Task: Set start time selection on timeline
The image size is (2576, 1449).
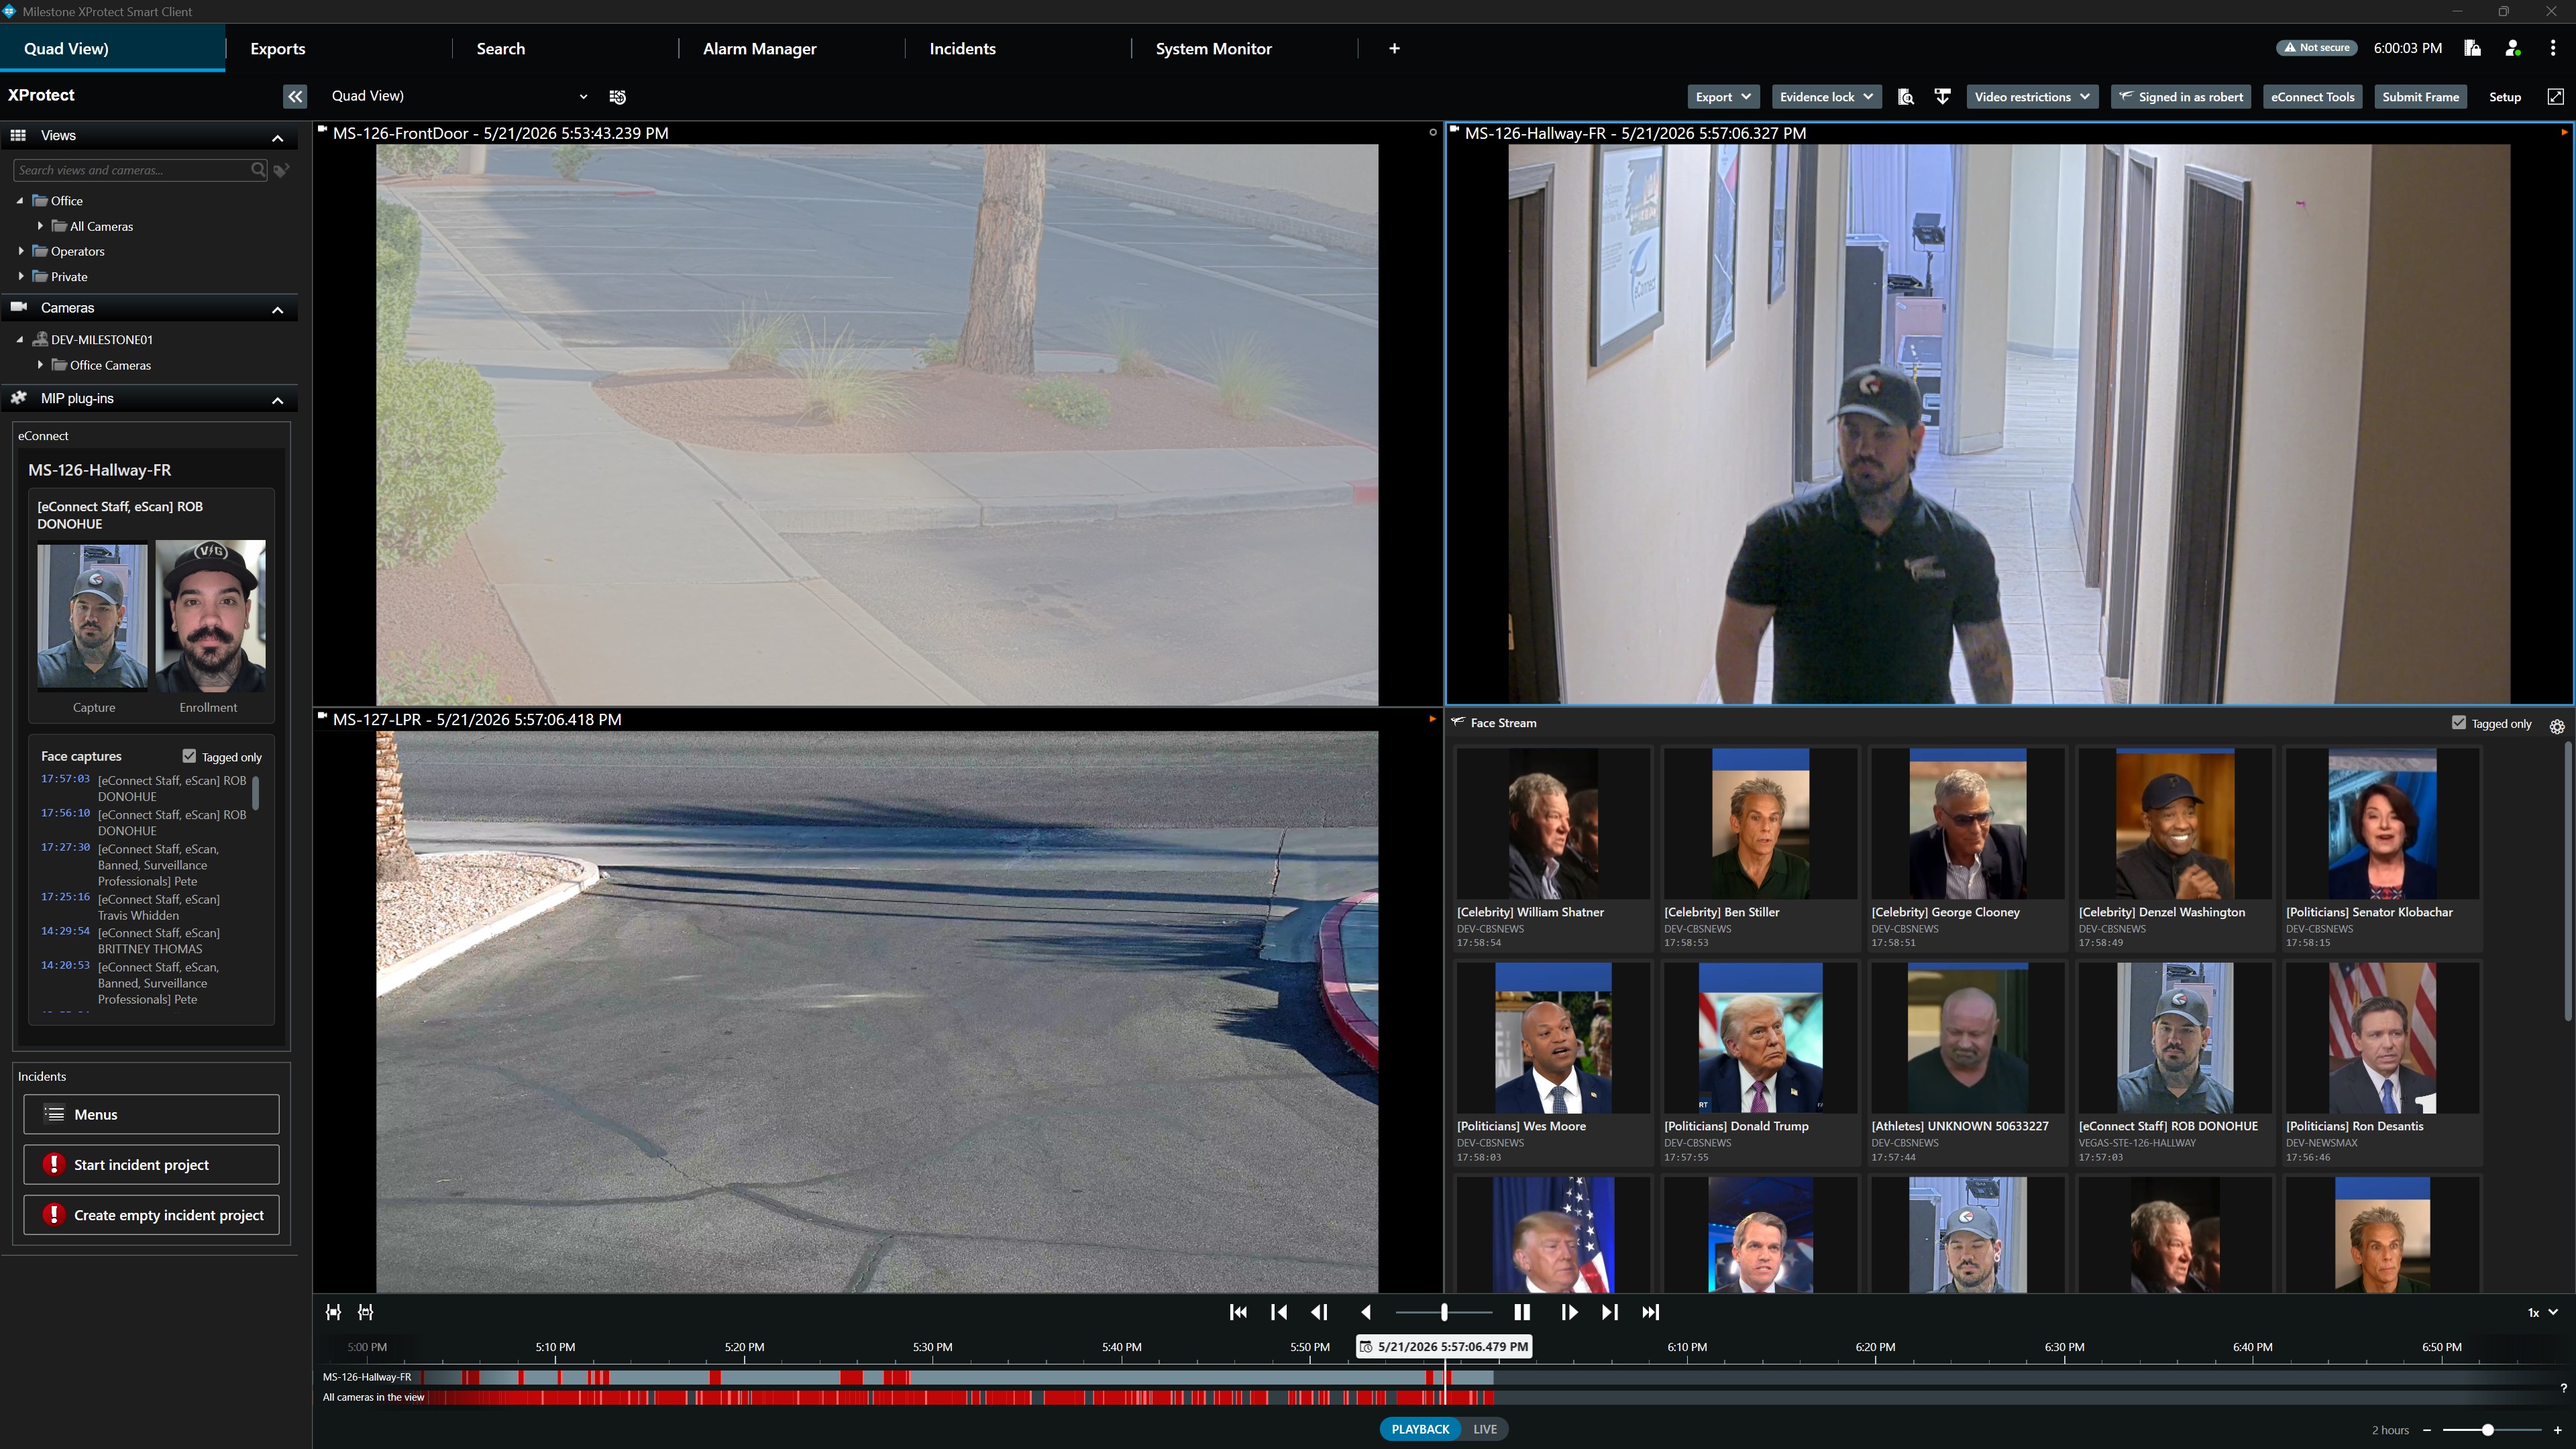Action: pos(333,1312)
